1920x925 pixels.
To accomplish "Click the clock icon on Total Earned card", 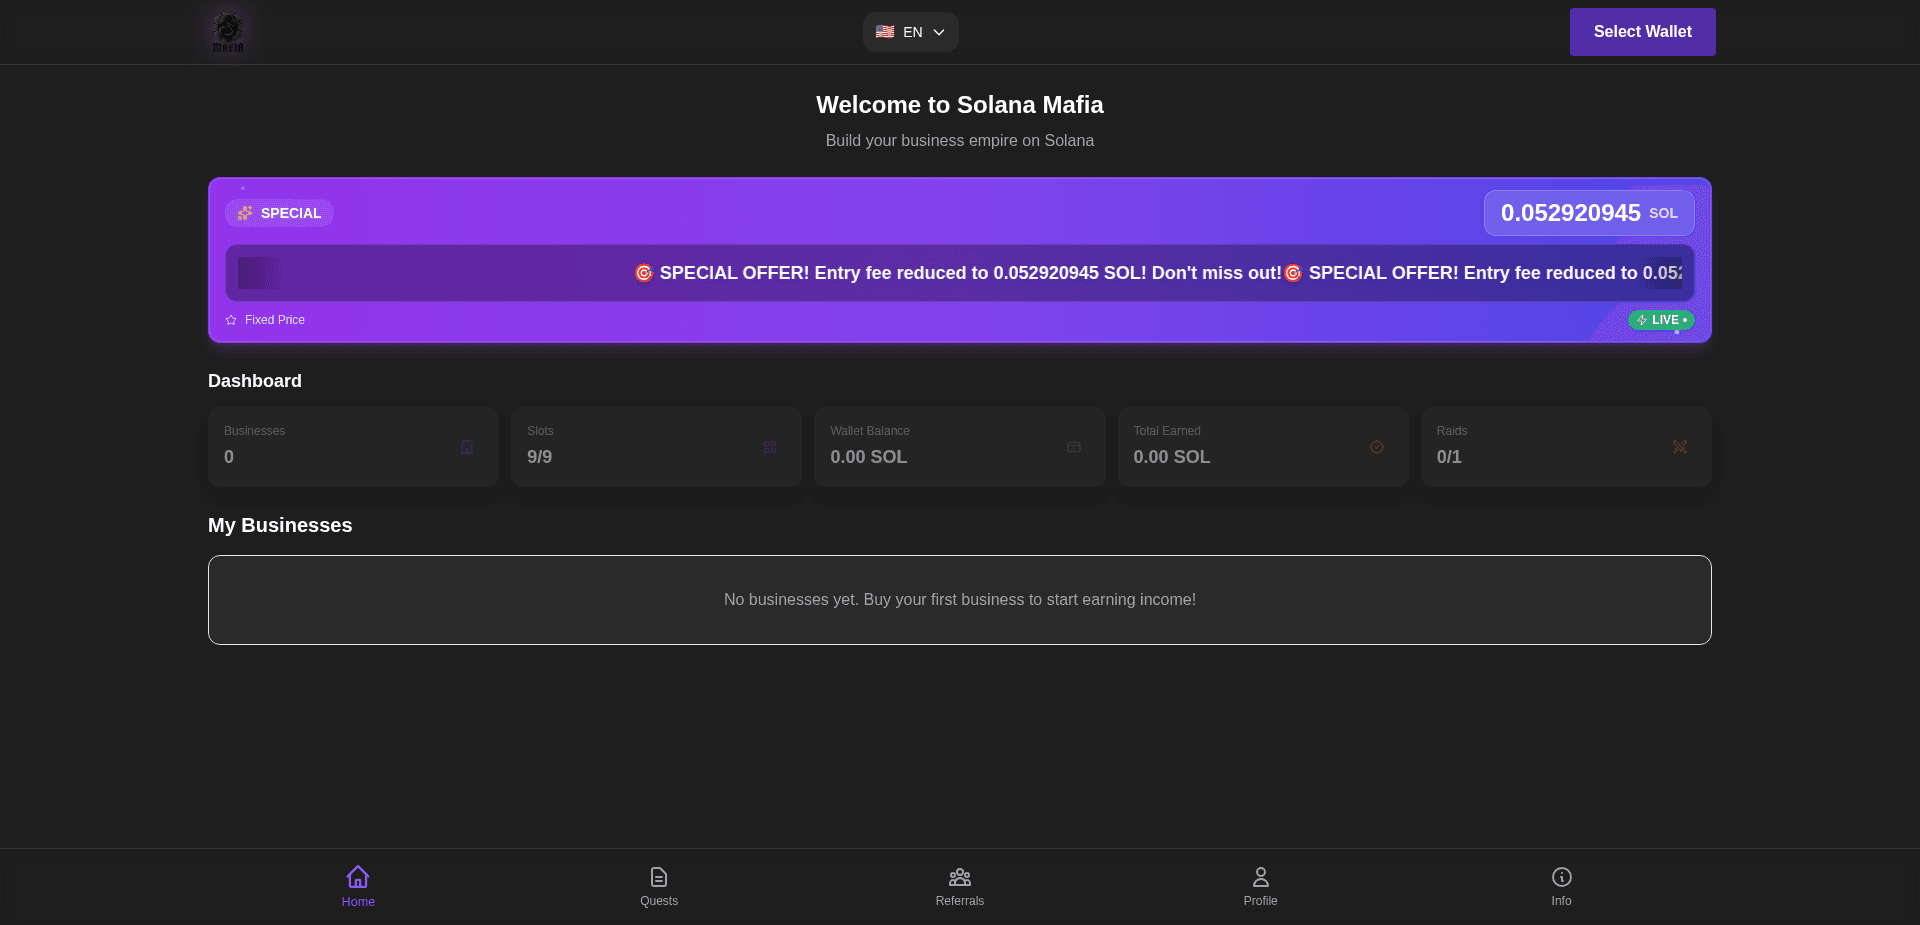I will tap(1377, 447).
